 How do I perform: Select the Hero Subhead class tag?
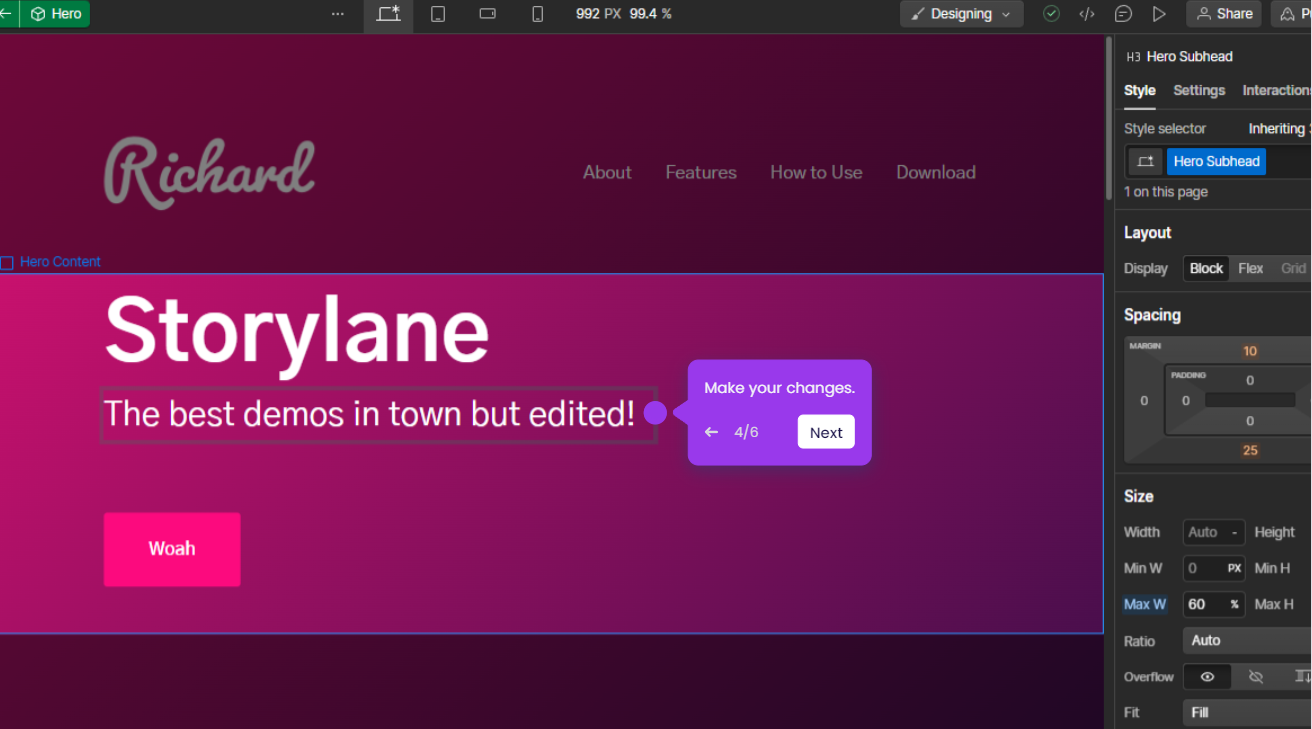pos(1216,161)
